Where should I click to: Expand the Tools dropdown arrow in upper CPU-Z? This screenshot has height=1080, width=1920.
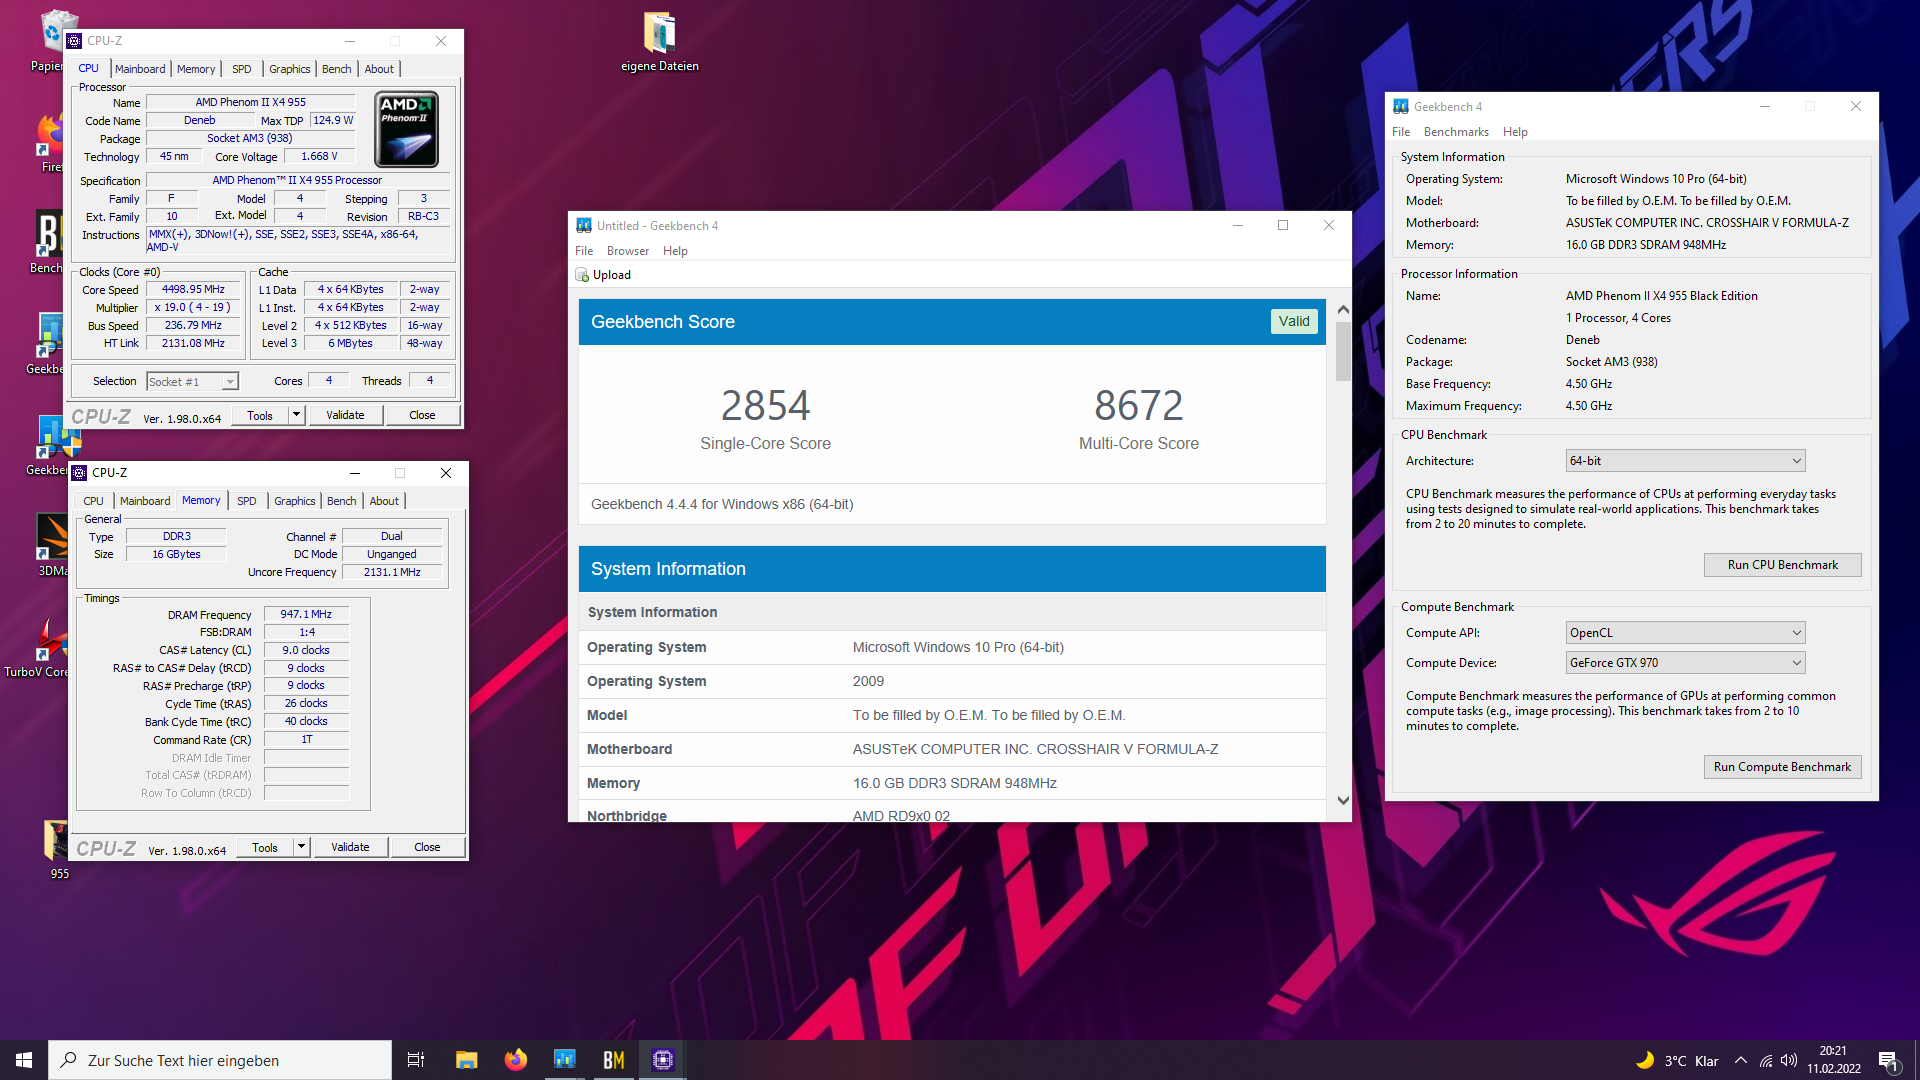(296, 415)
